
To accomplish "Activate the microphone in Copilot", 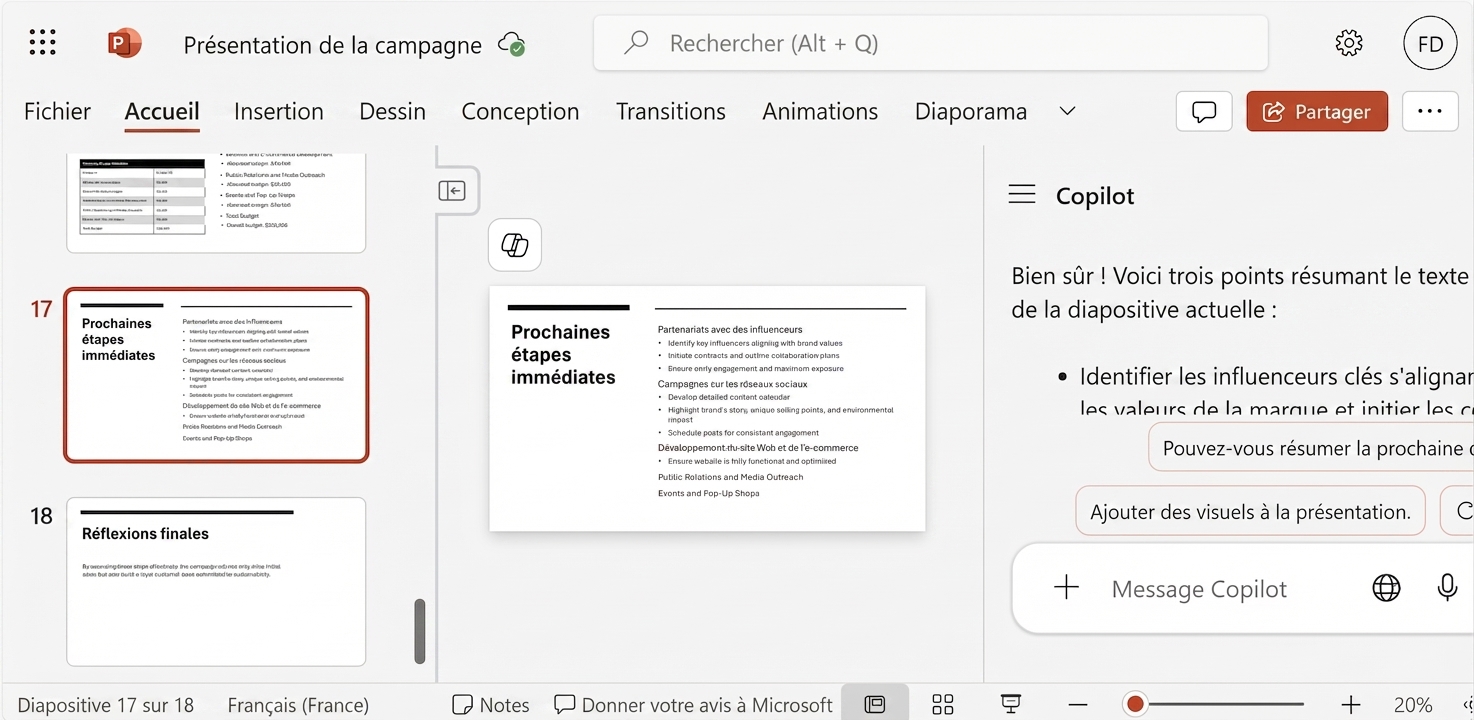I will pos(1447,588).
